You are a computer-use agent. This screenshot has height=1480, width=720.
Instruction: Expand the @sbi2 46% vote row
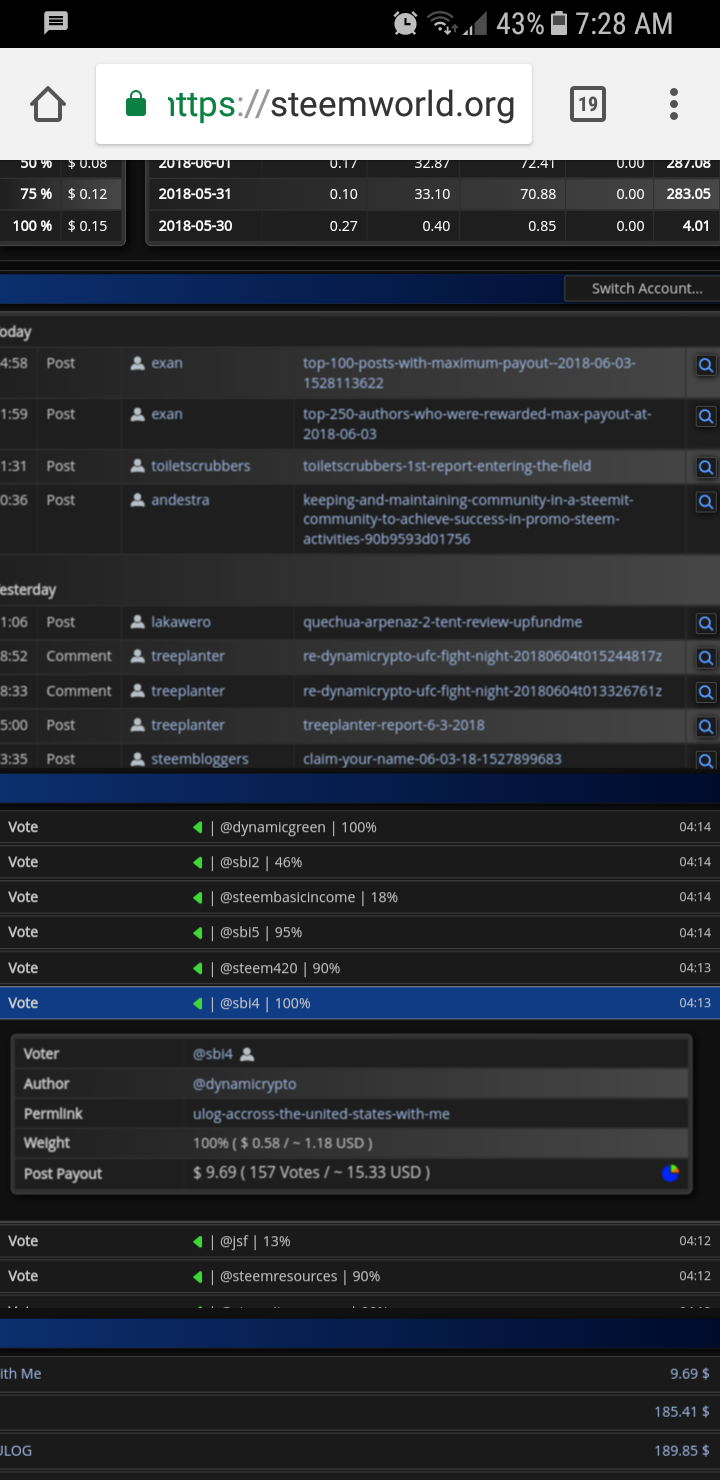360,862
